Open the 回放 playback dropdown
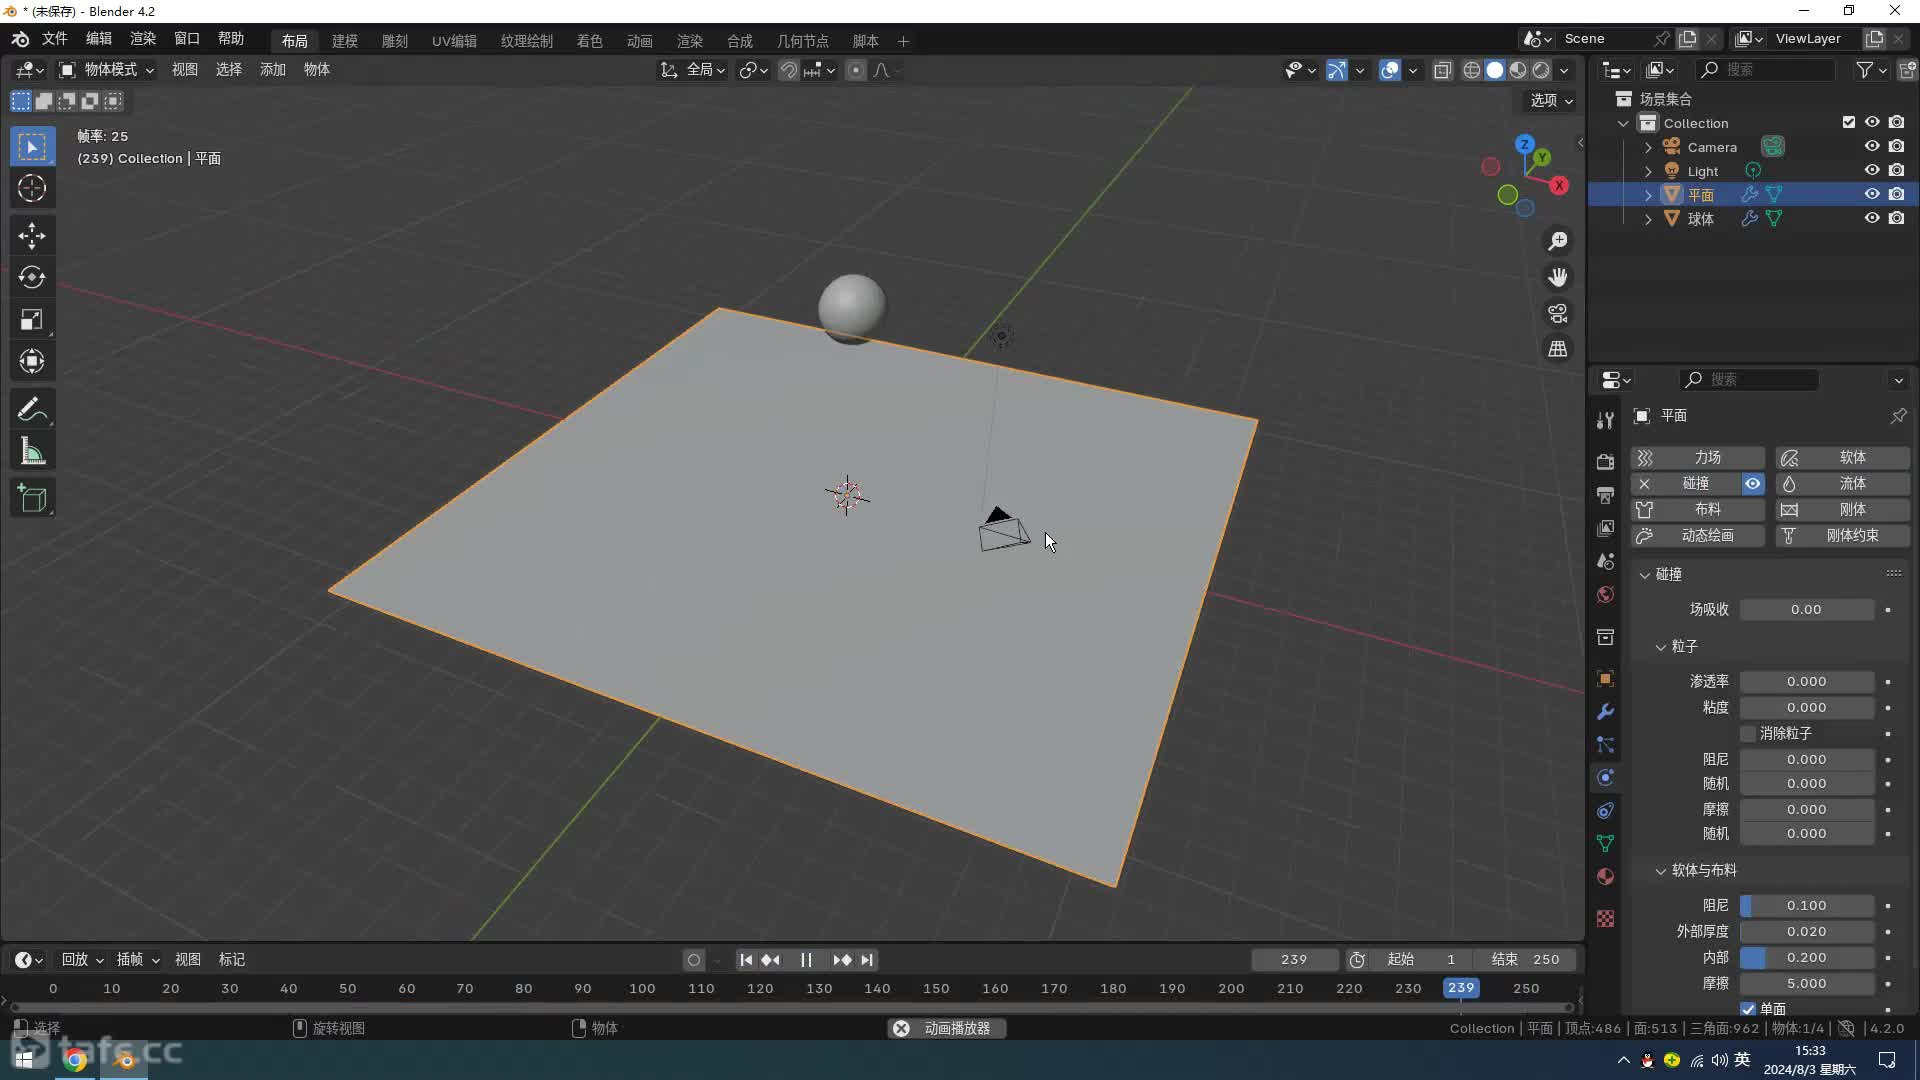The width and height of the screenshot is (1920, 1080). [x=82, y=959]
